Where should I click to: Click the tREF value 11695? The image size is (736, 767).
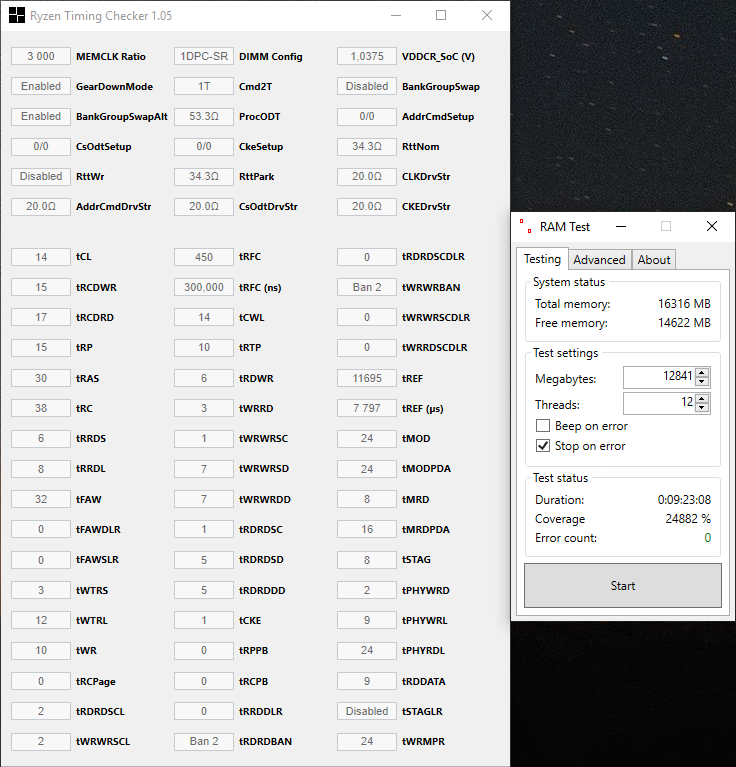tap(367, 378)
